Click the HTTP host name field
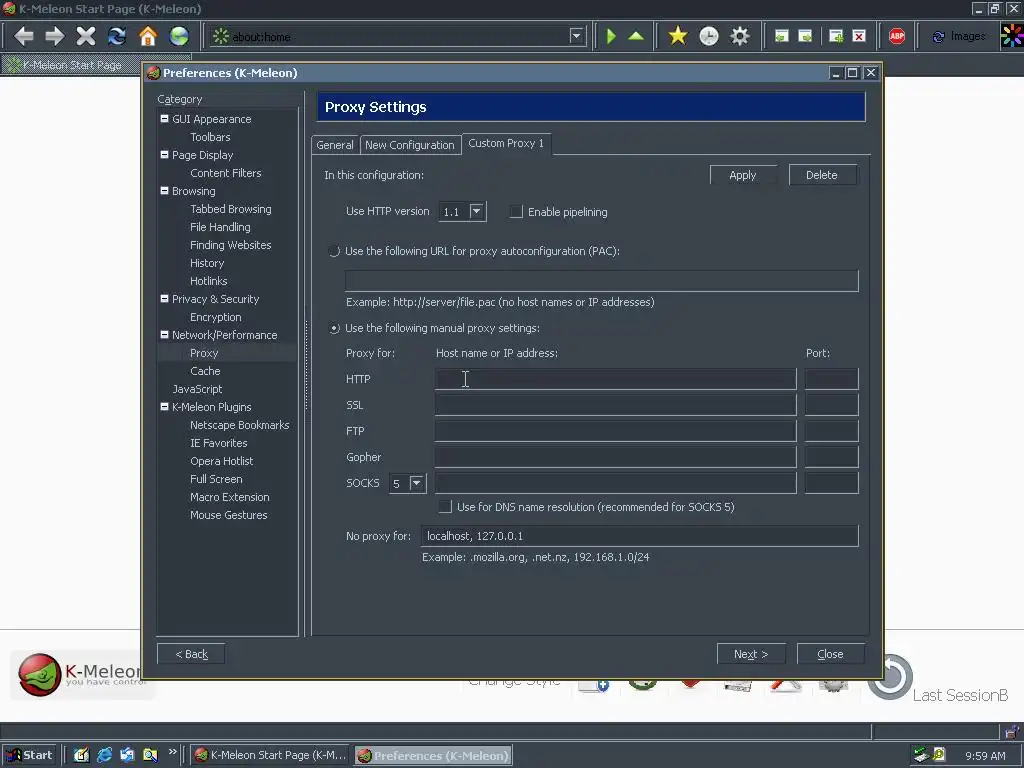Screen dimensions: 1024x768 pos(615,379)
